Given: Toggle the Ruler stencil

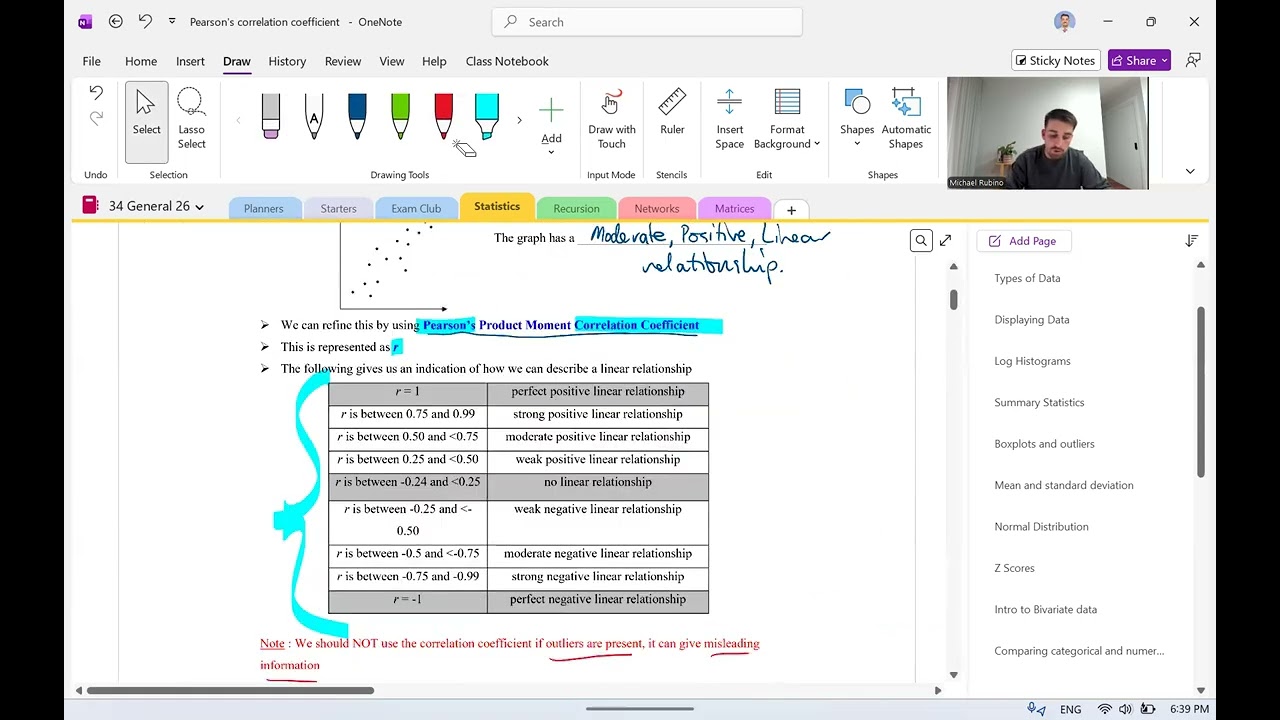Looking at the screenshot, I should point(672,112).
